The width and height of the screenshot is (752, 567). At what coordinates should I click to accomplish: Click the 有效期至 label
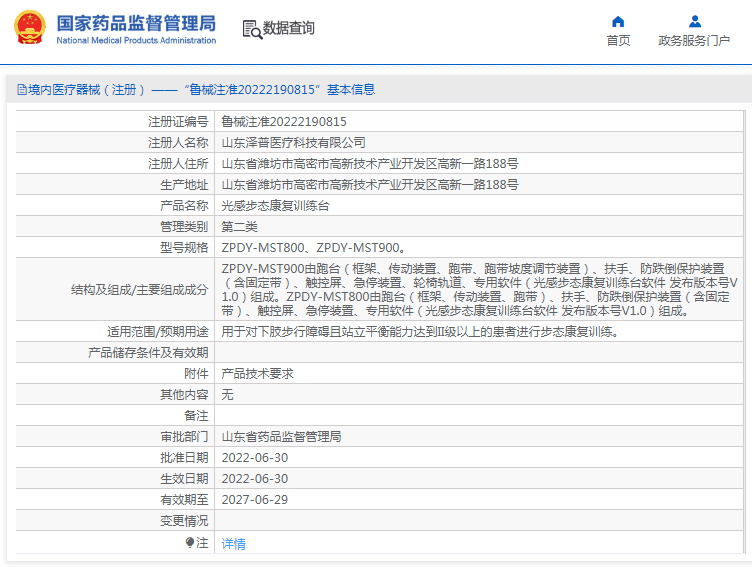[x=184, y=500]
